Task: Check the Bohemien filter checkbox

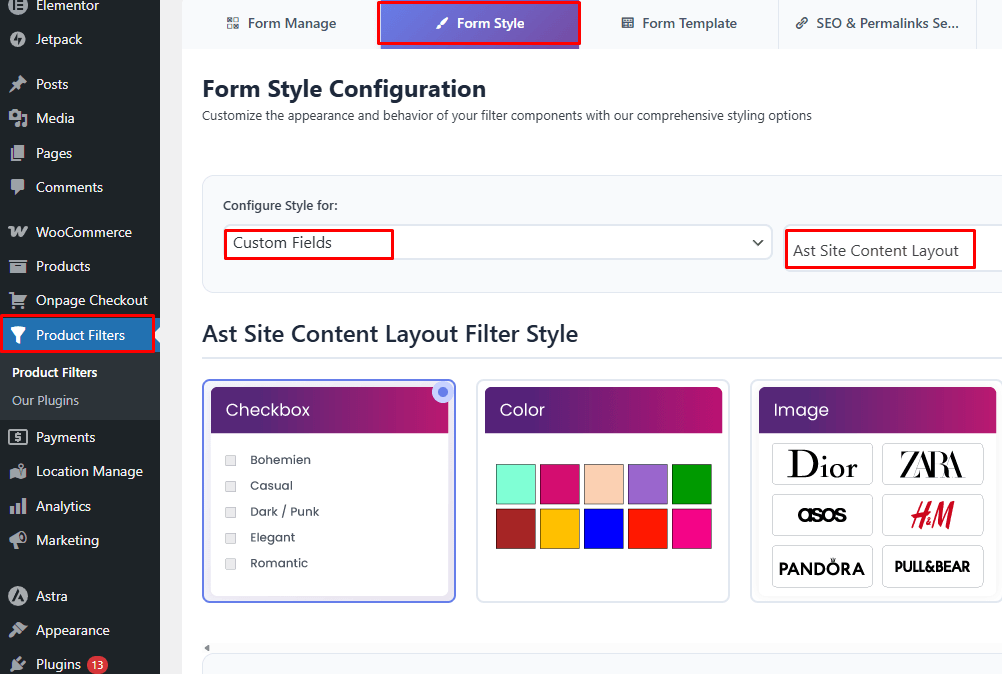Action: 231,460
